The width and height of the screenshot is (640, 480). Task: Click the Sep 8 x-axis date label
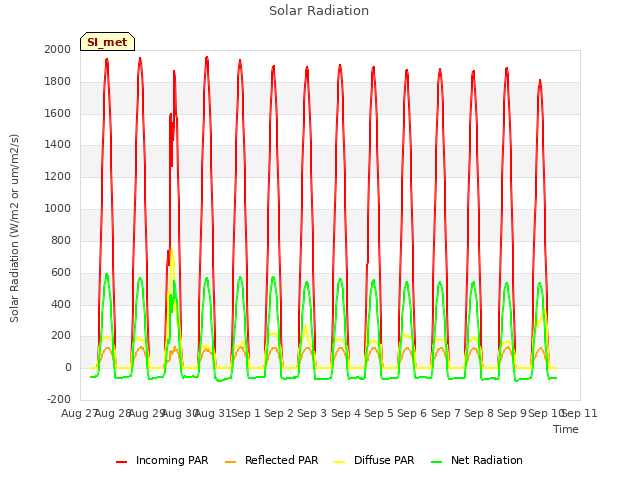(x=479, y=413)
